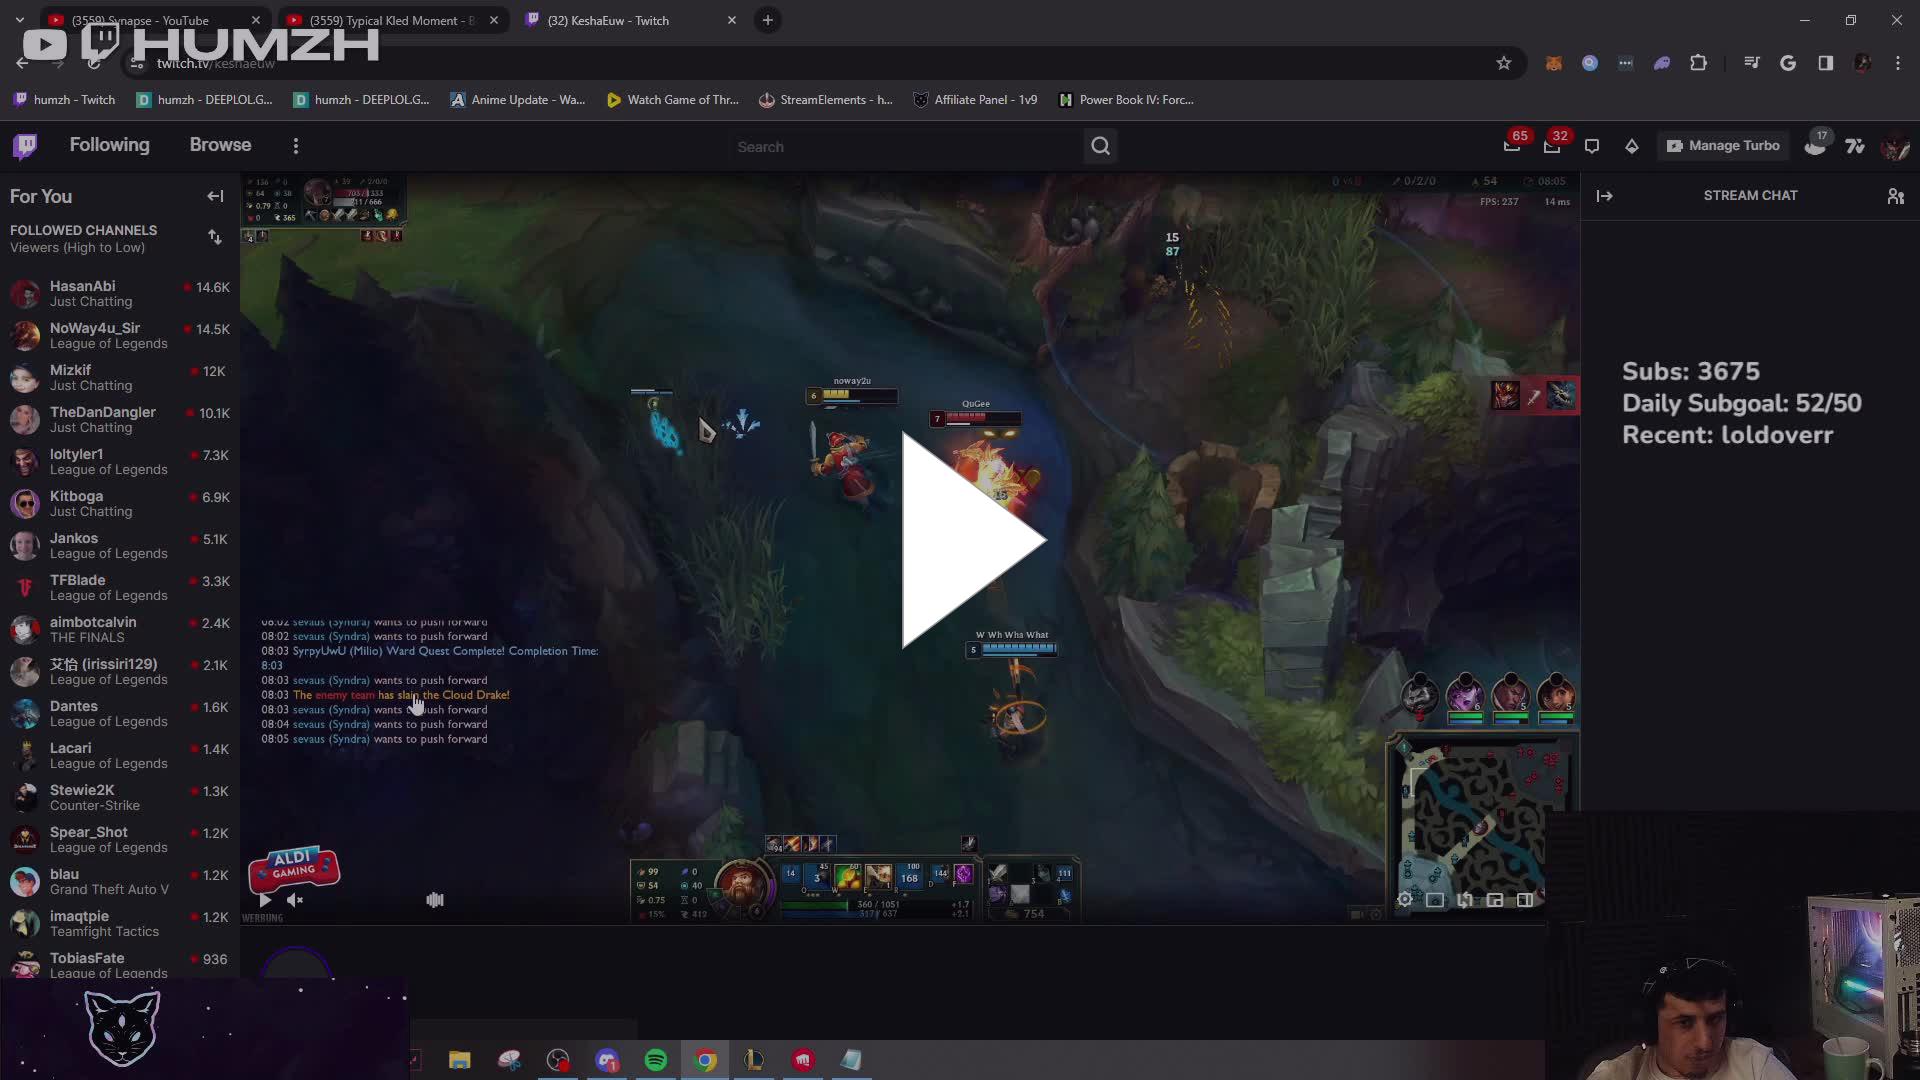The width and height of the screenshot is (1920, 1080).
Task: Open OBS Studio from taskbar
Action: (558, 1060)
